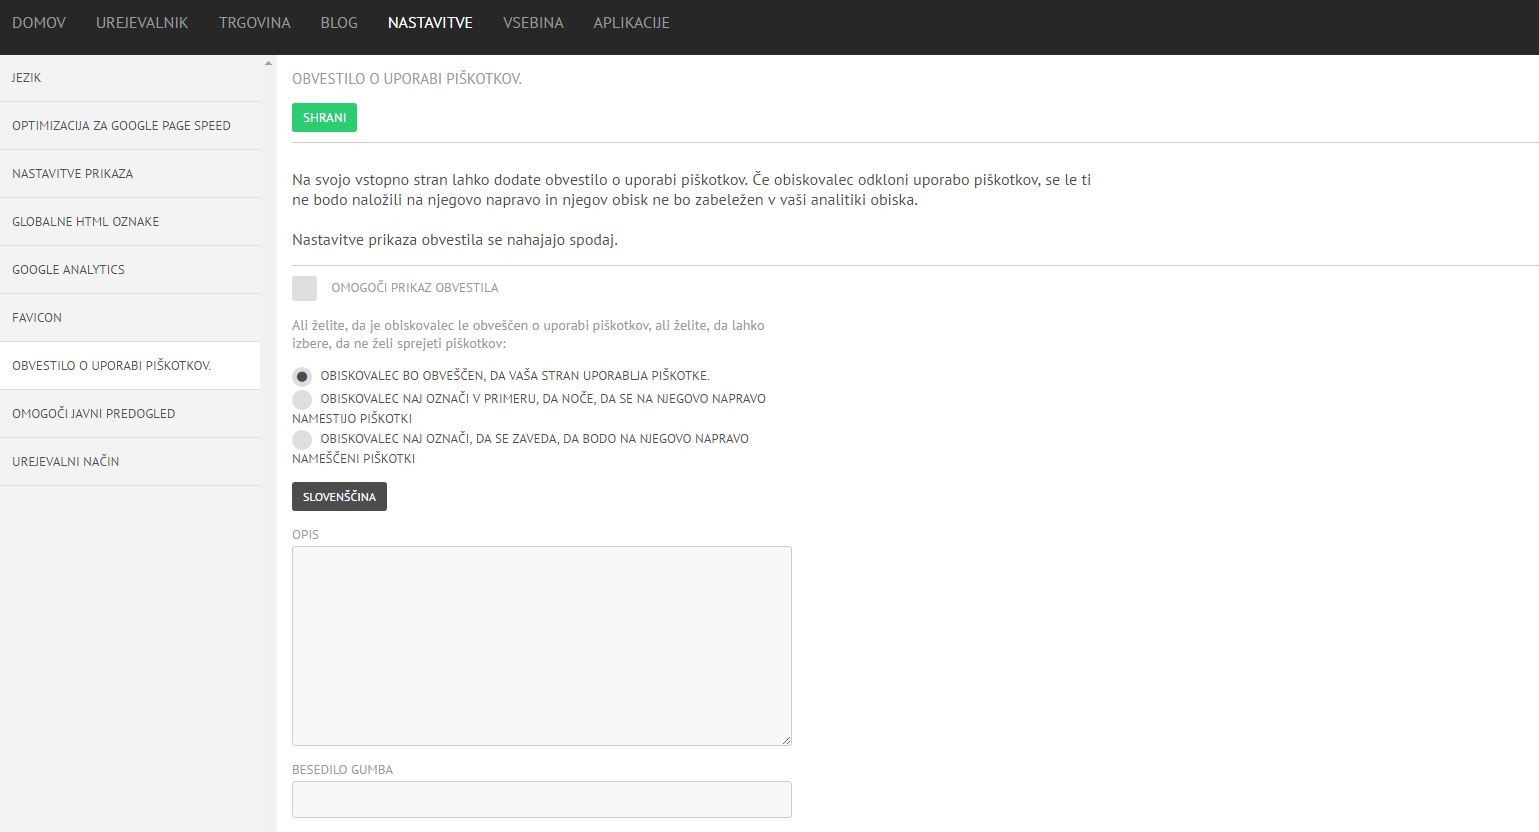This screenshot has height=832, width=1539.
Task: Select Obvestilo o uporabi piškotkov sidebar item
Action: pyautogui.click(x=130, y=366)
